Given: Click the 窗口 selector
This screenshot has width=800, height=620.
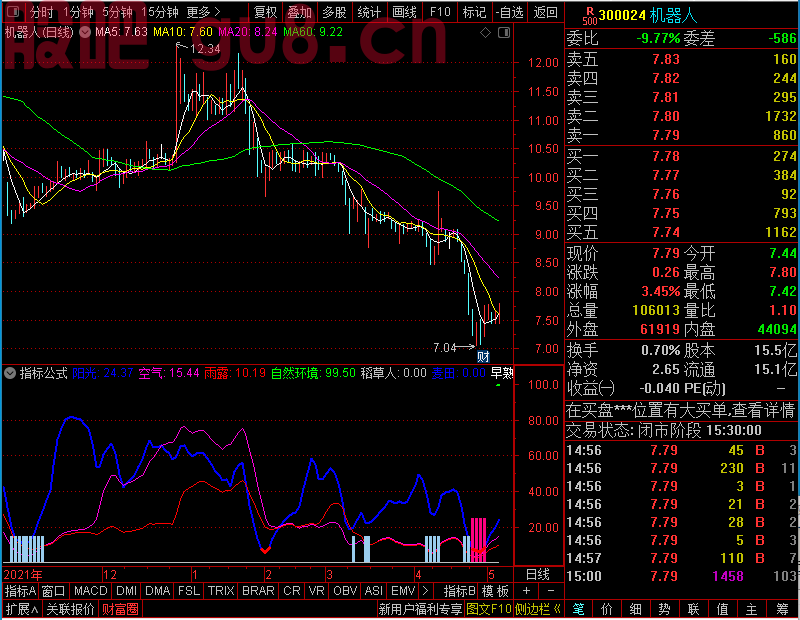Looking at the screenshot, I should [54, 591].
